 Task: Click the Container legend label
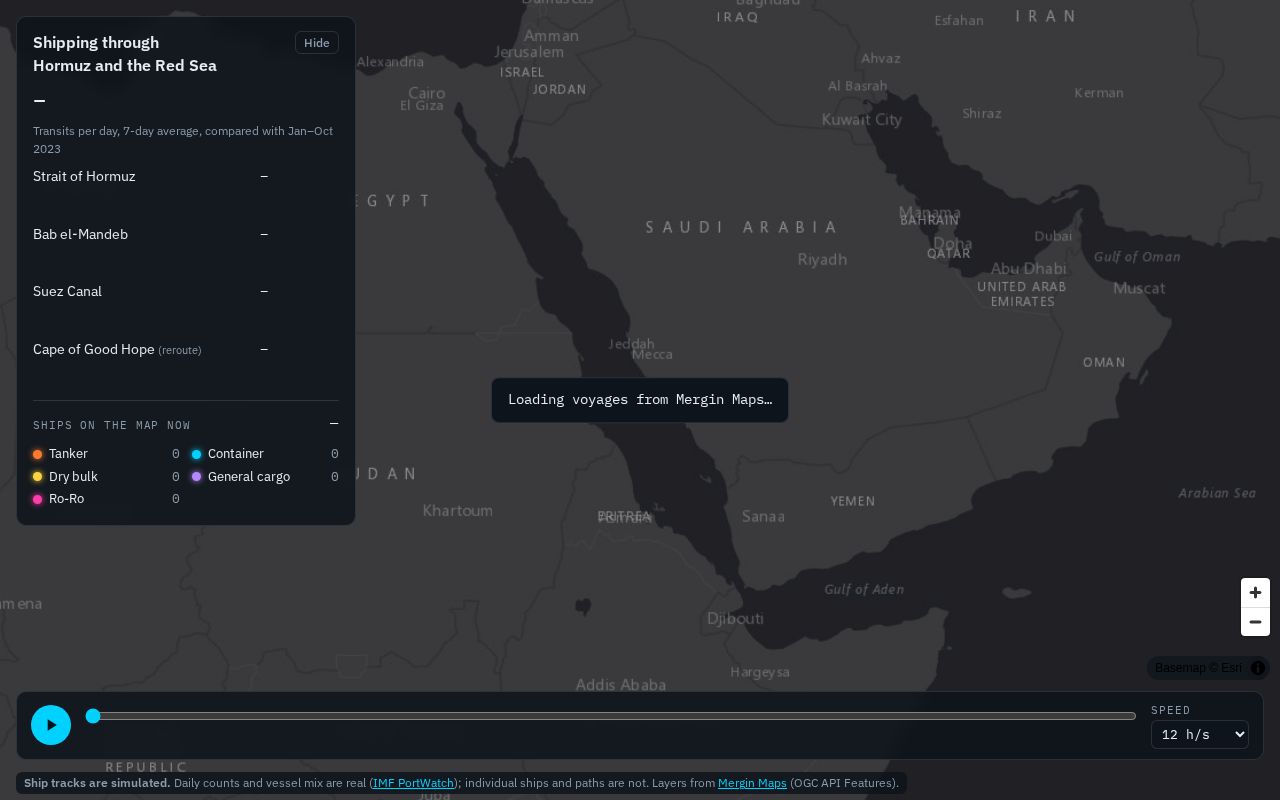coord(236,454)
